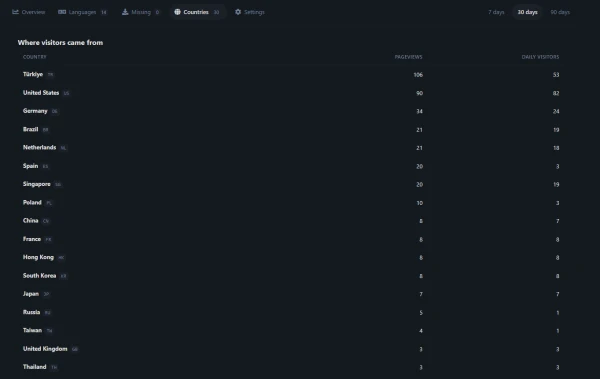Set range to 30 days

point(527,12)
